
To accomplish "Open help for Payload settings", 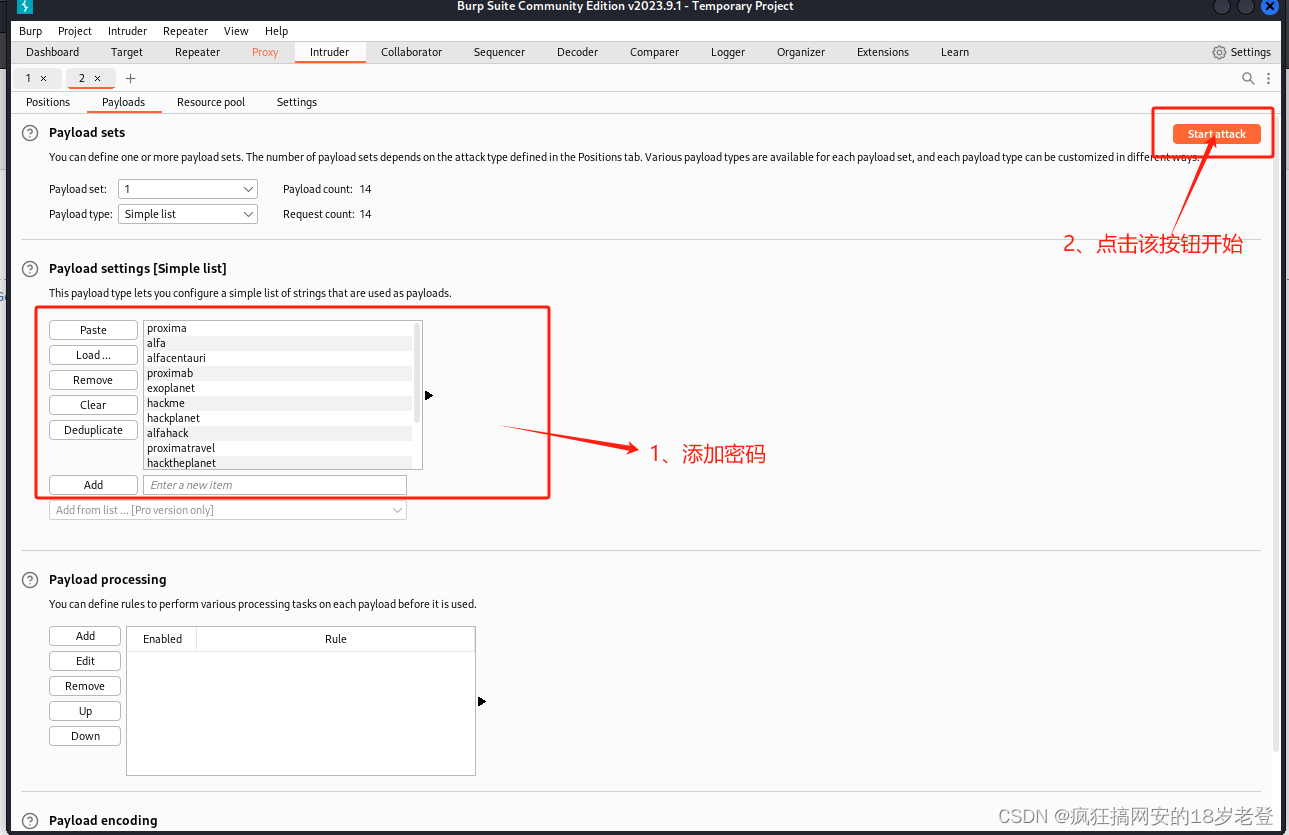I will click(30, 269).
